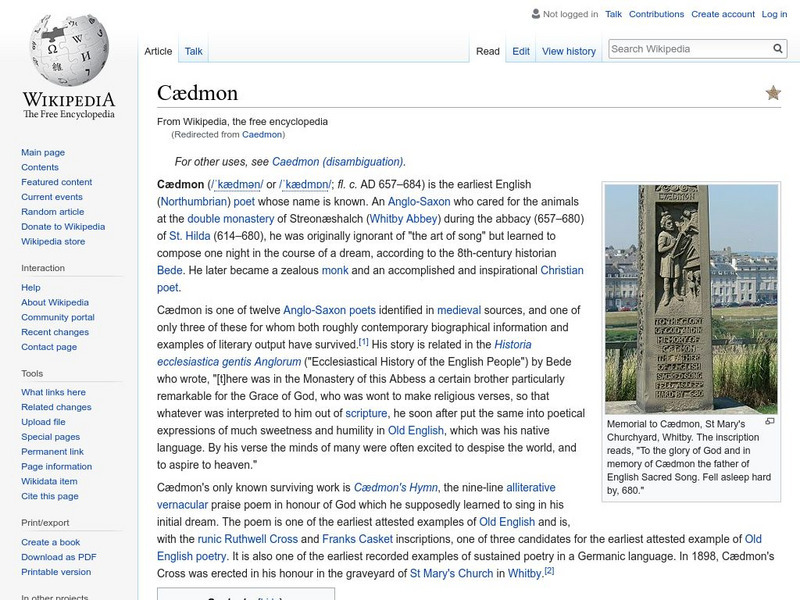Click Permanent link
This screenshot has height=600, width=800.
coord(52,451)
